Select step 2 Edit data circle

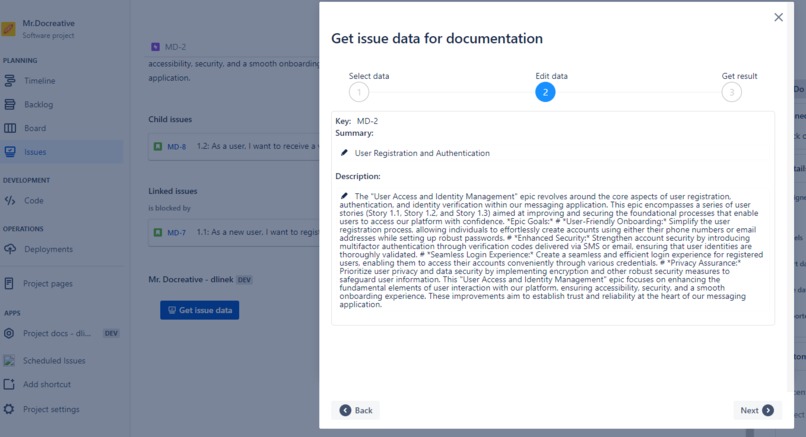pos(545,93)
